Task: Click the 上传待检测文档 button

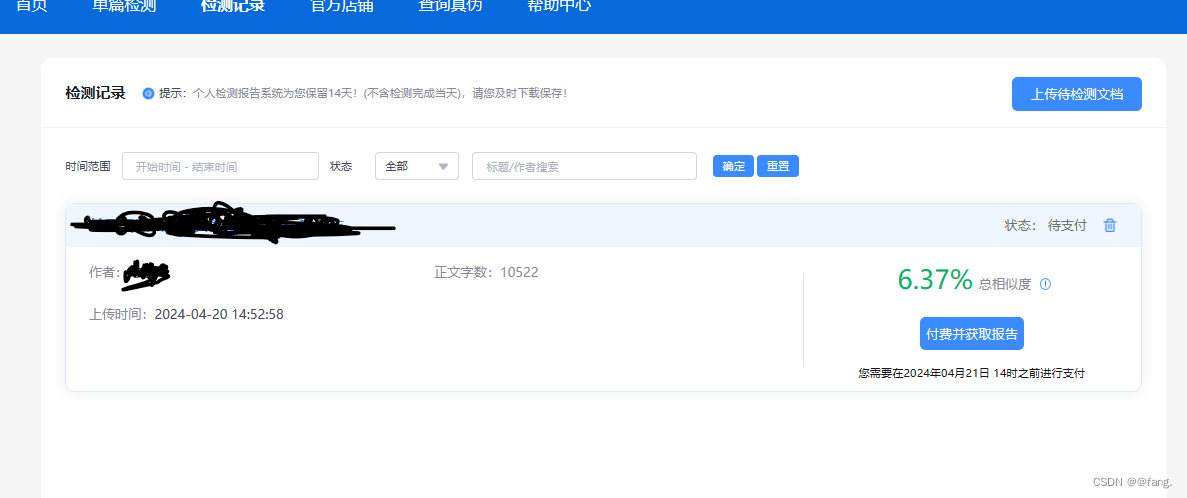Action: [1076, 95]
